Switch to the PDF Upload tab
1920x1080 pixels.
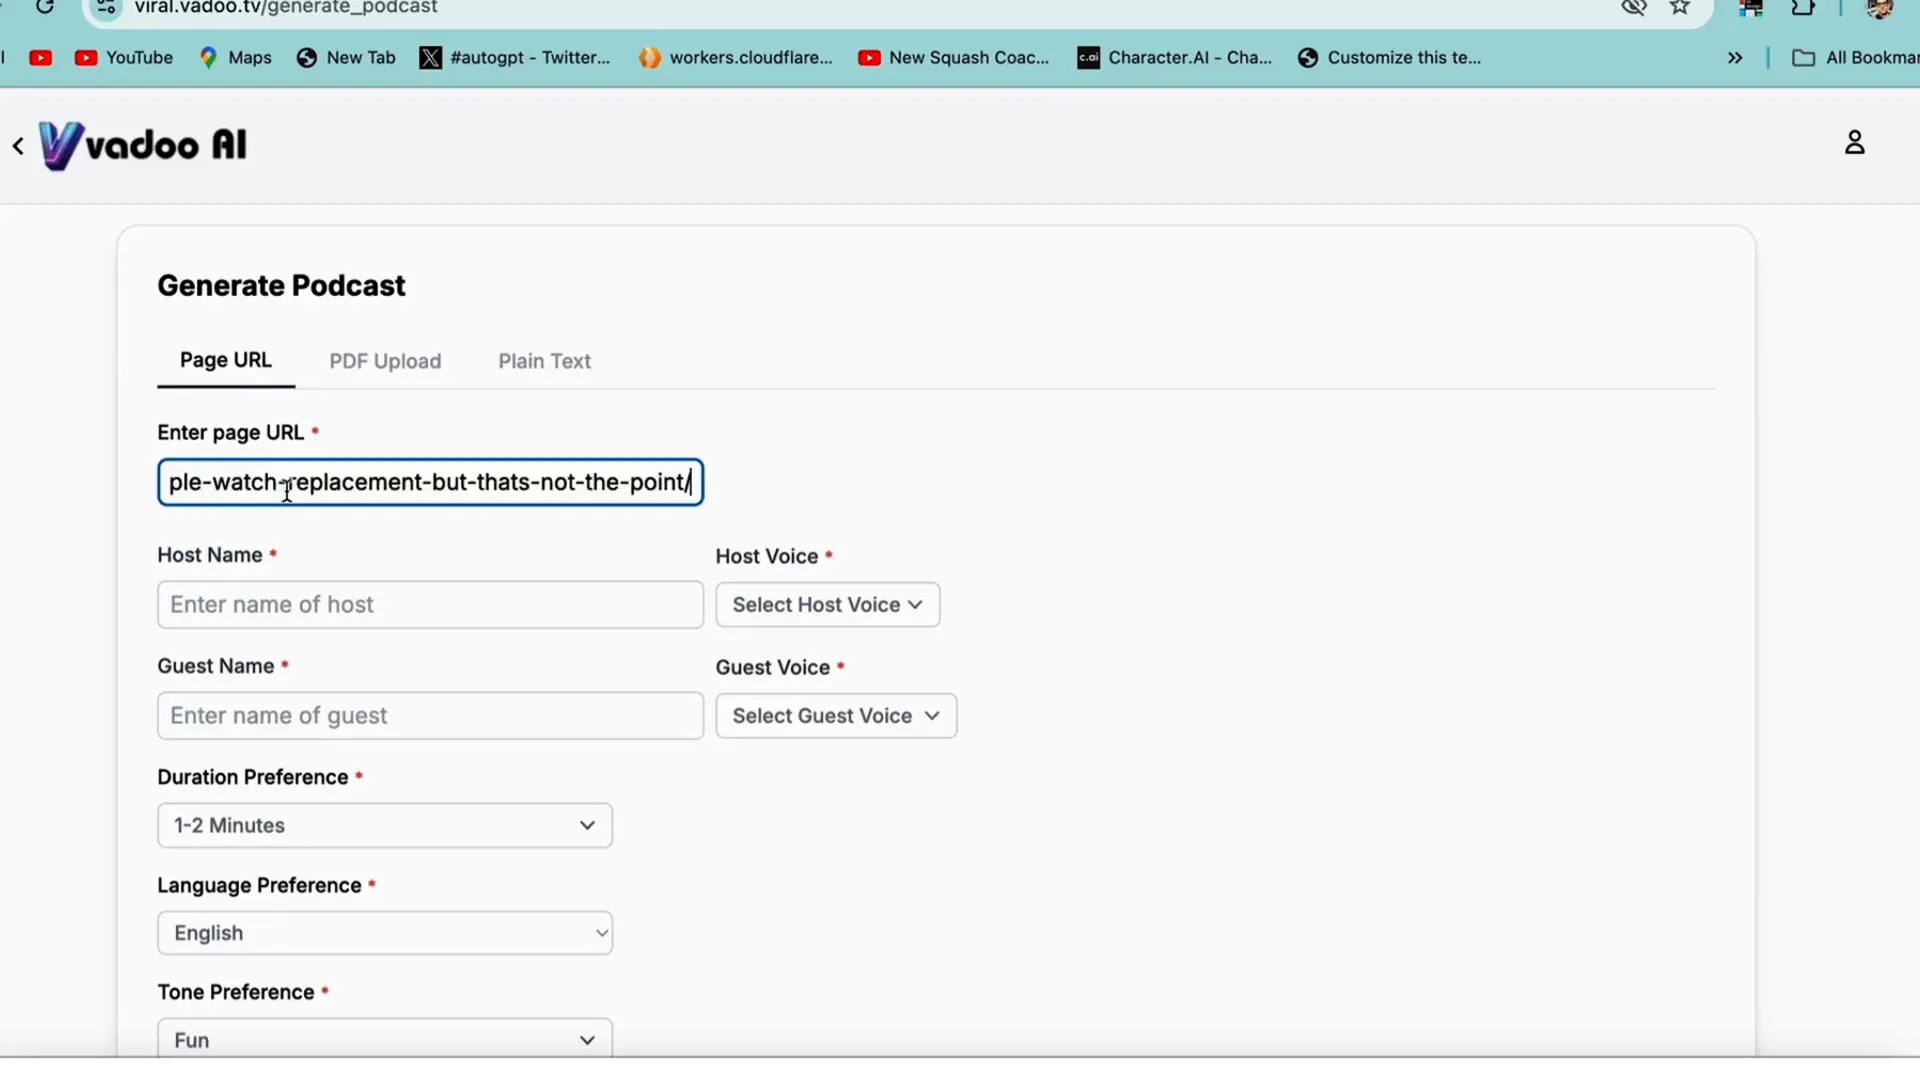385,361
